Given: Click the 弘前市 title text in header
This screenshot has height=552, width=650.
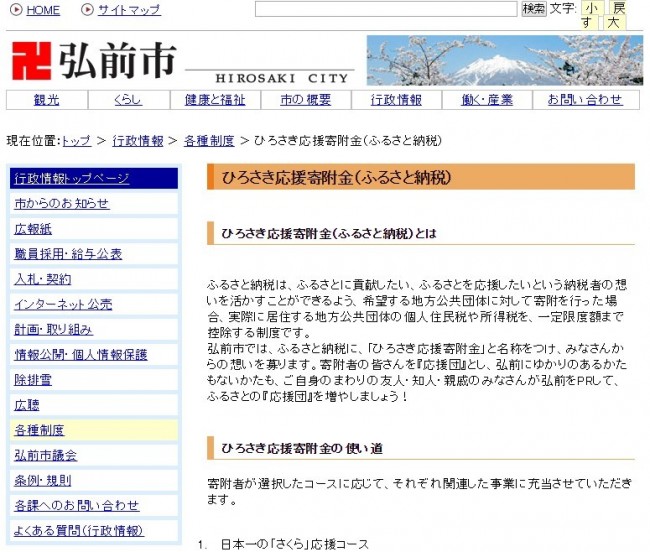Looking at the screenshot, I should tap(117, 61).
